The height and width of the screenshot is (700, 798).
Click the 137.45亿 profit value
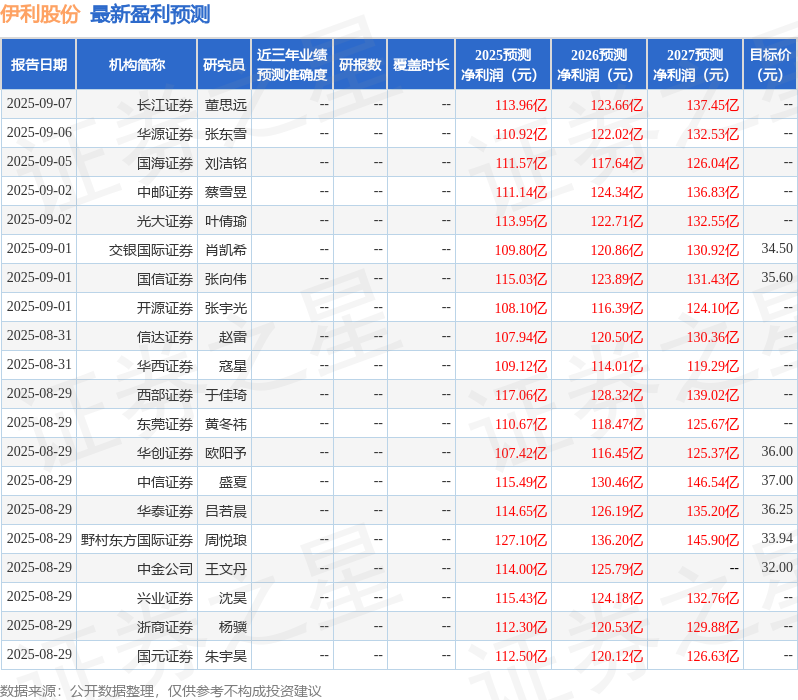tap(712, 105)
